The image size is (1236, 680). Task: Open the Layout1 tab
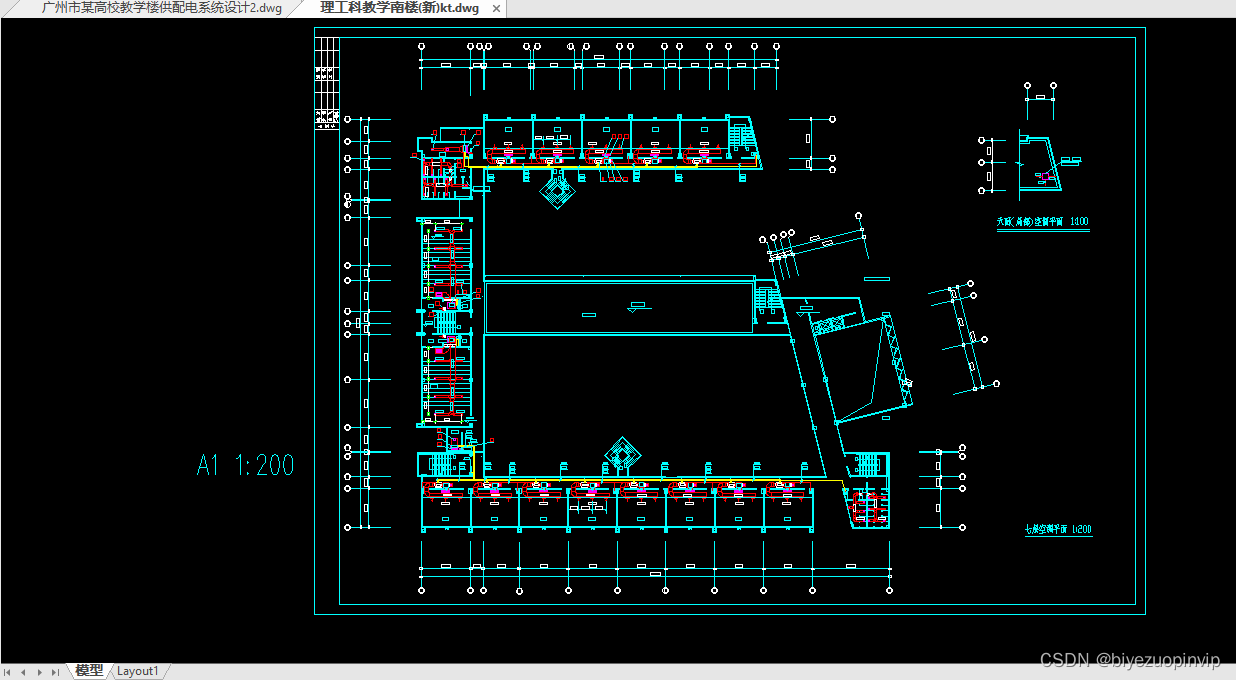tap(137, 671)
